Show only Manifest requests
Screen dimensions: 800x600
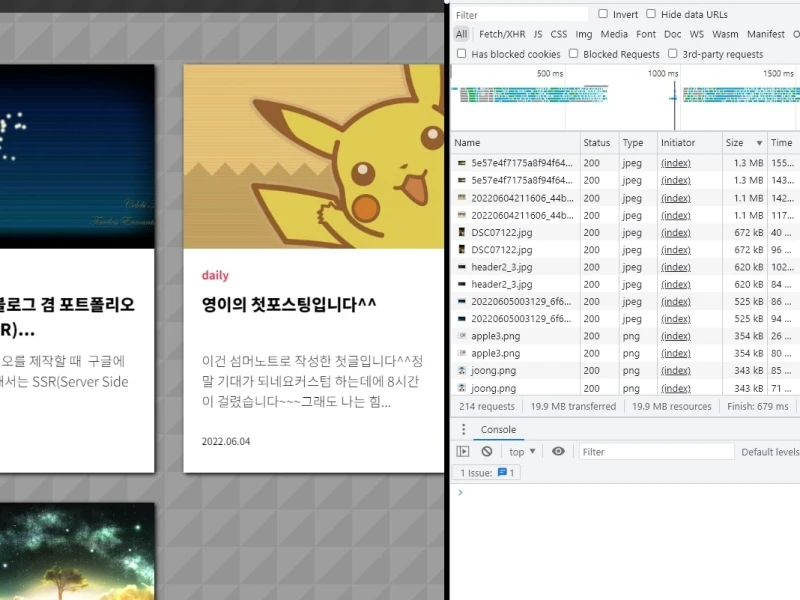(x=766, y=34)
